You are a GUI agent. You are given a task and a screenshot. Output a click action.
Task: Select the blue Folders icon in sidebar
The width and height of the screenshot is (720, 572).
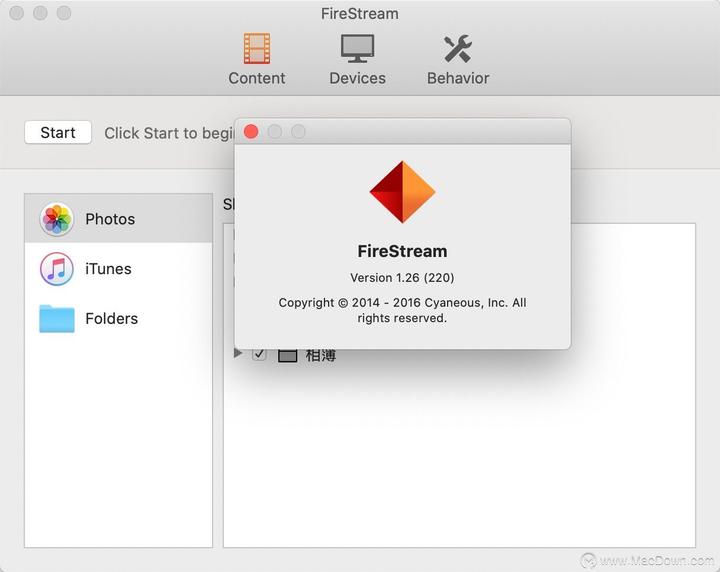(56, 319)
